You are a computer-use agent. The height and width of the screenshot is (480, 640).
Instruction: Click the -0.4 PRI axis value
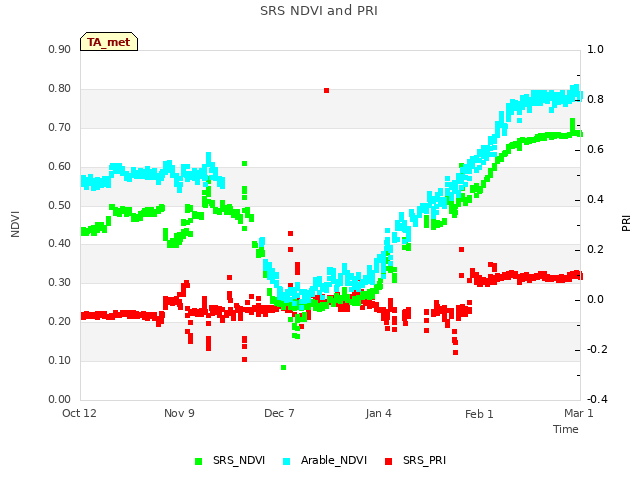click(x=597, y=399)
